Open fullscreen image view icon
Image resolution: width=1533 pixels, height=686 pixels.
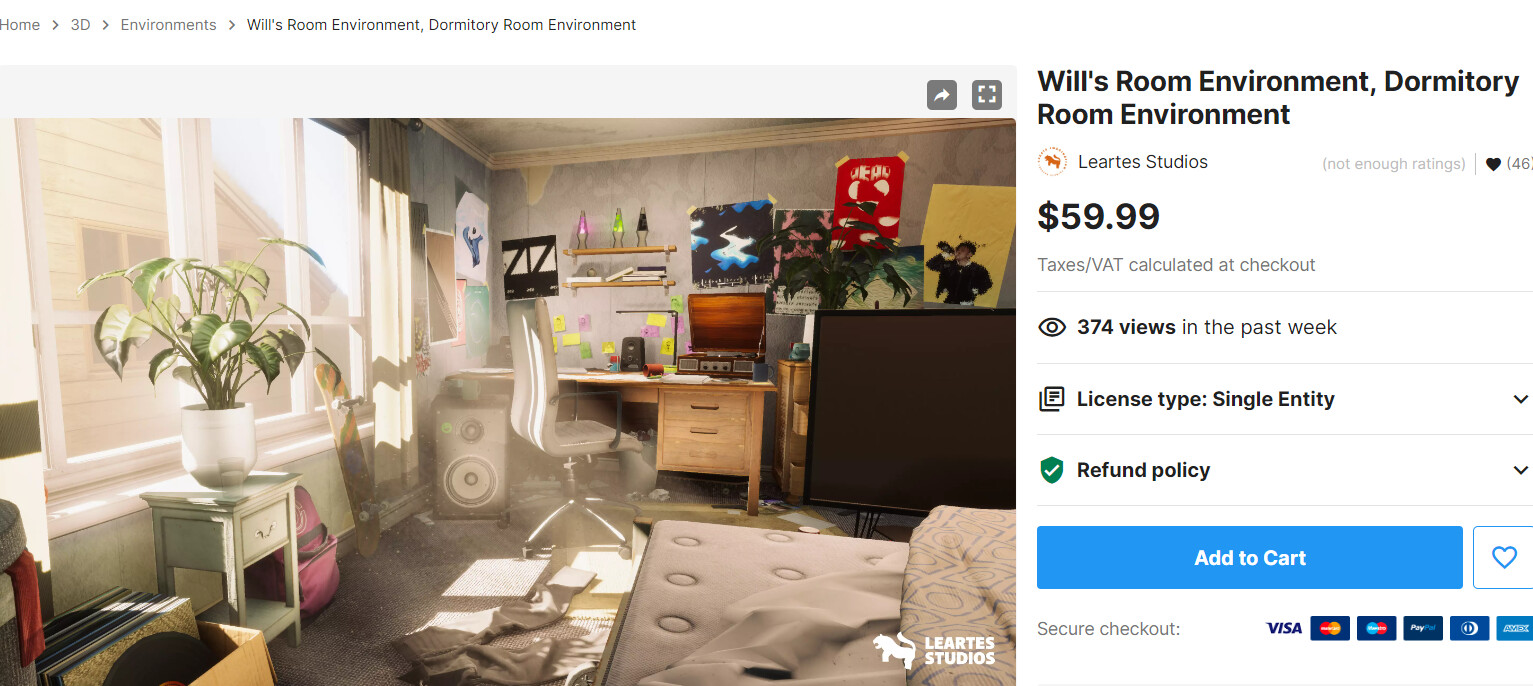tap(987, 95)
